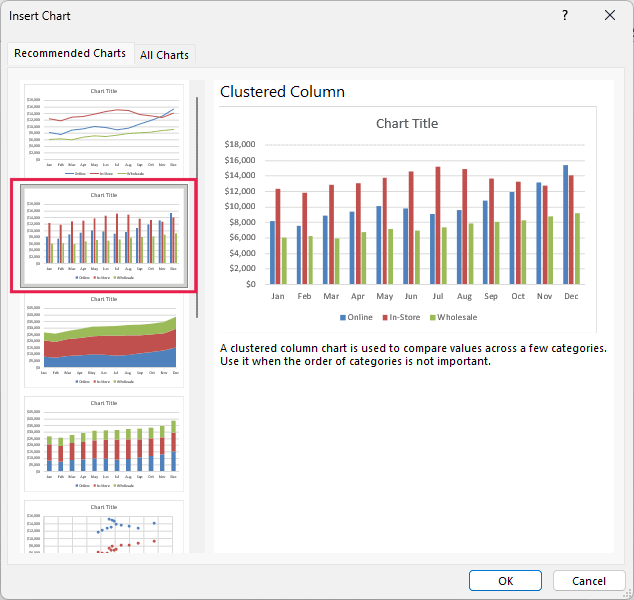Viewport: 634px width, 600px height.
Task: Click the OK button
Action: click(505, 581)
